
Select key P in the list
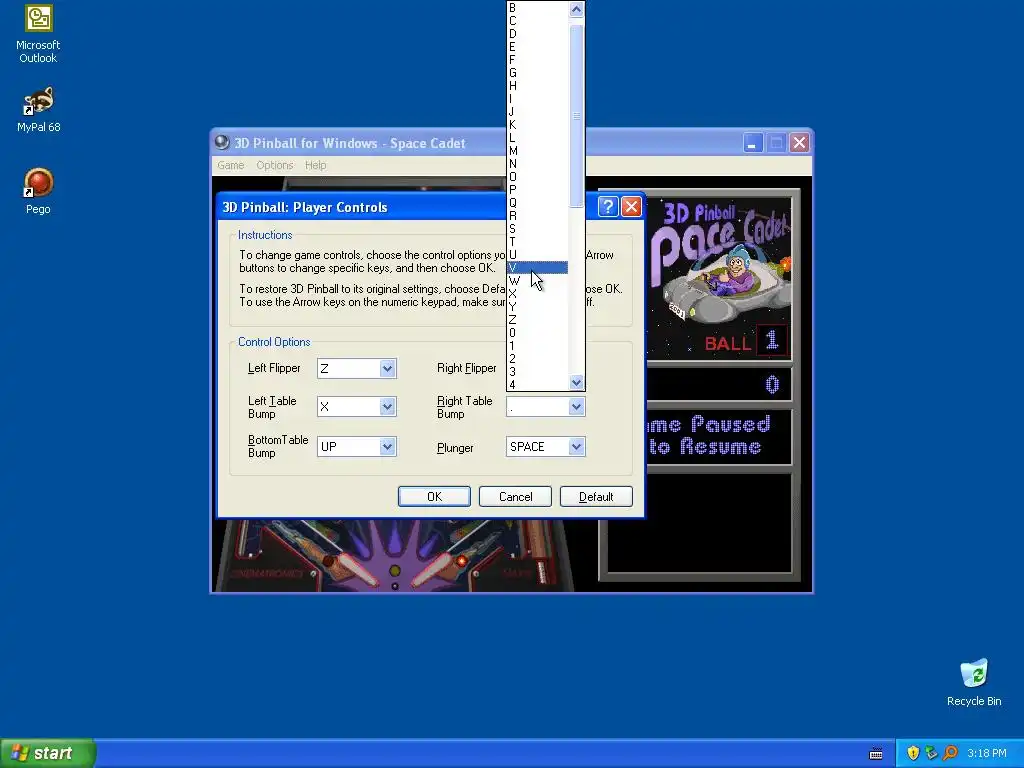(537, 189)
